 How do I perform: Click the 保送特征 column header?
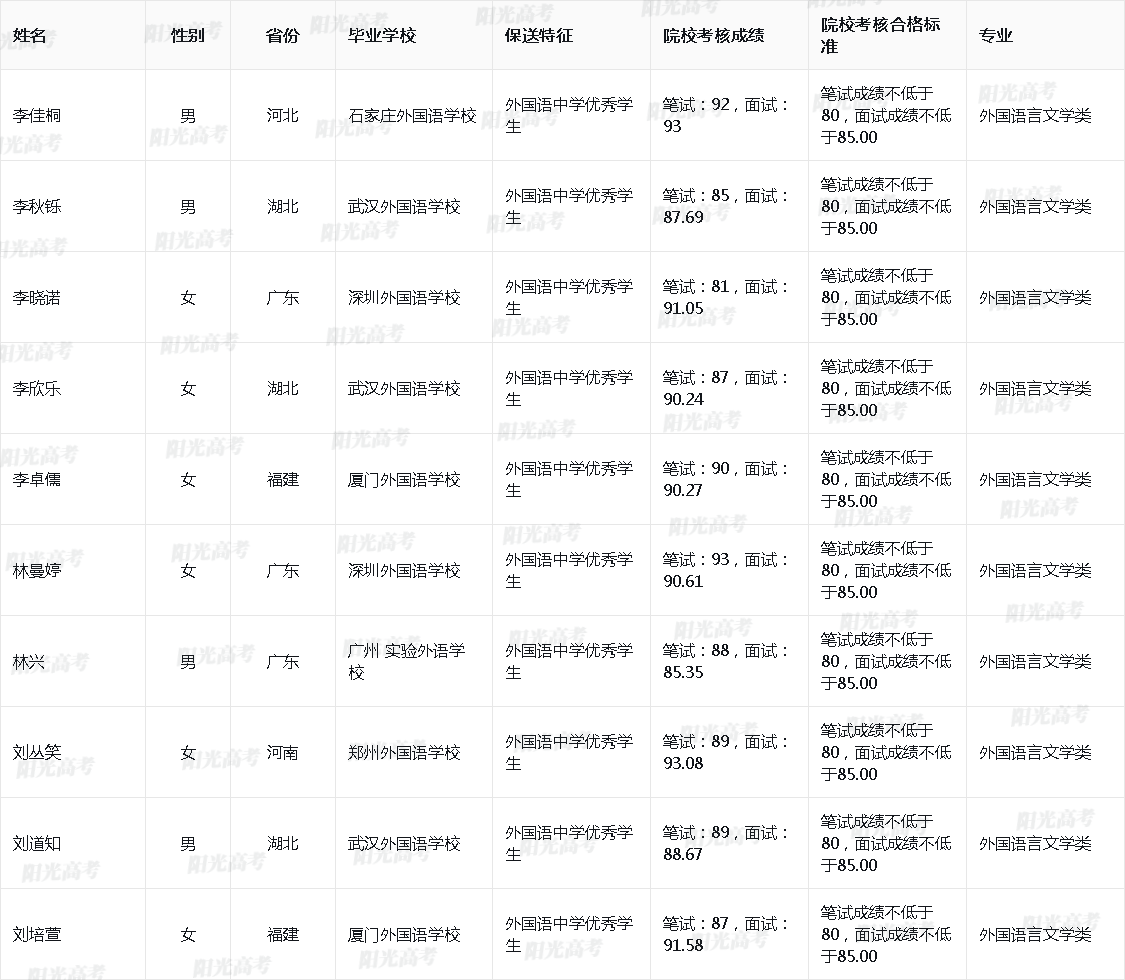[x=539, y=36]
